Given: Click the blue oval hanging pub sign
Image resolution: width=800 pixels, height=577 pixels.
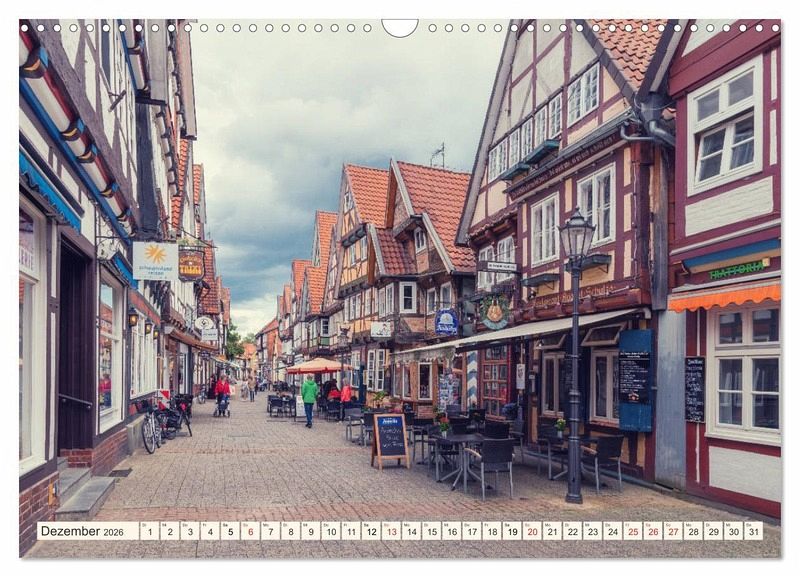Looking at the screenshot, I should tap(446, 322).
